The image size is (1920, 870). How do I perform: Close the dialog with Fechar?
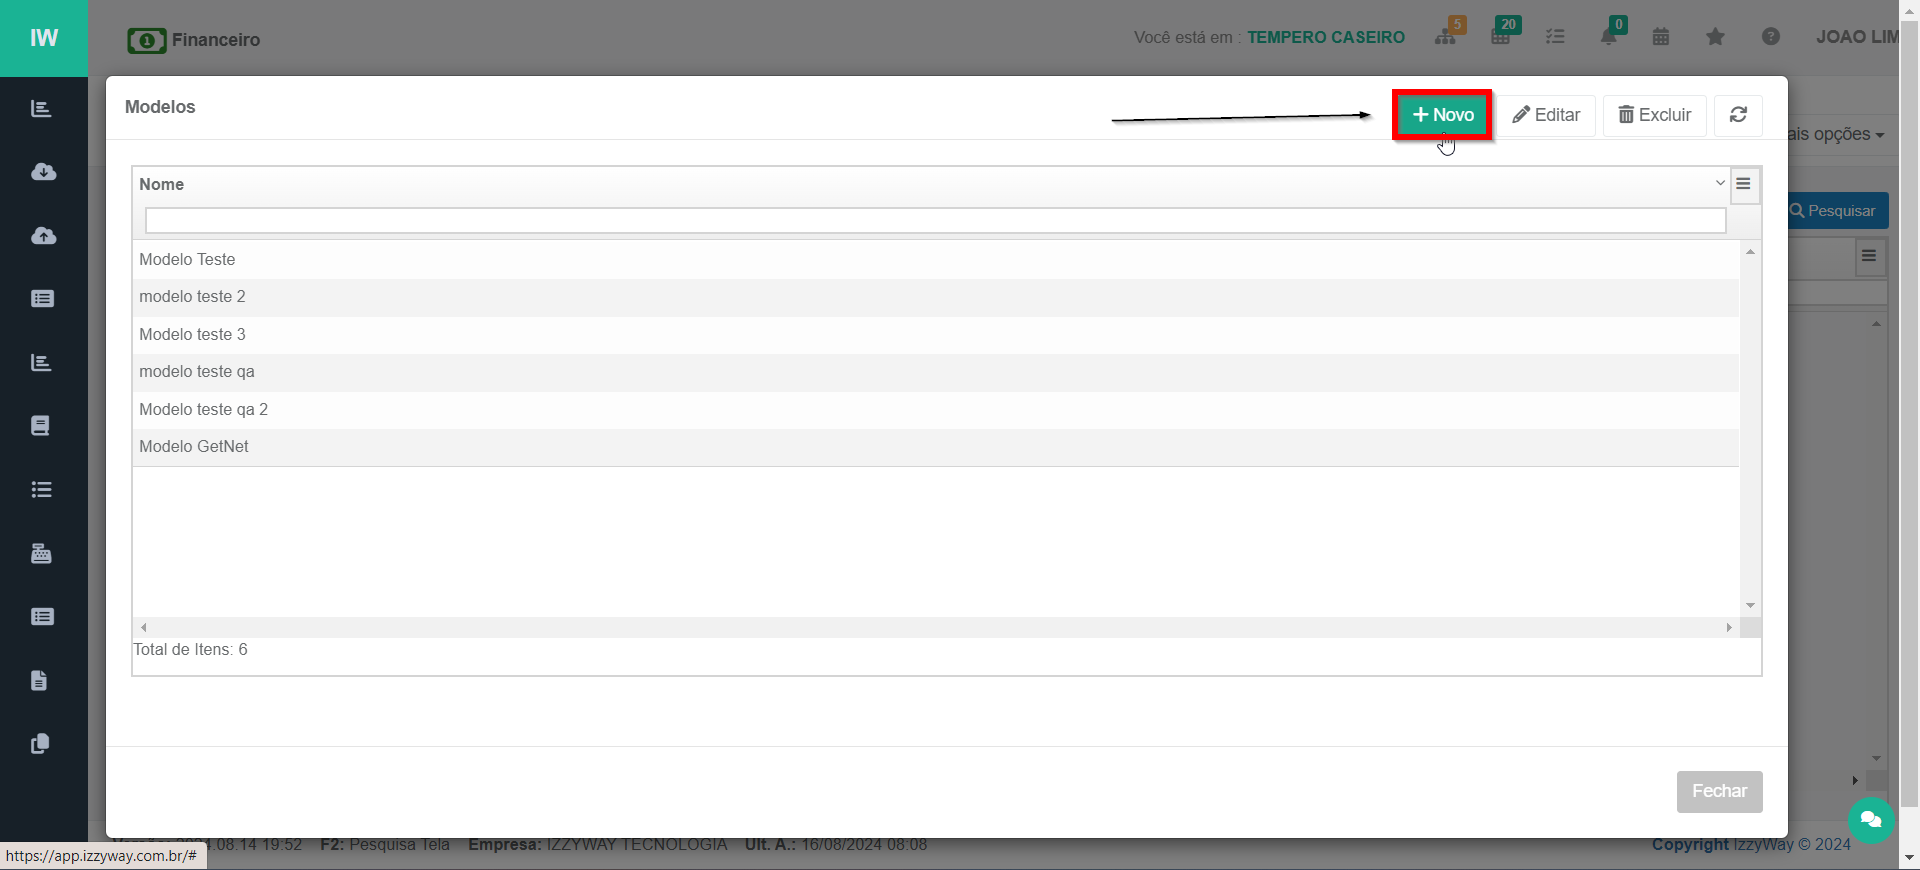pyautogui.click(x=1719, y=791)
